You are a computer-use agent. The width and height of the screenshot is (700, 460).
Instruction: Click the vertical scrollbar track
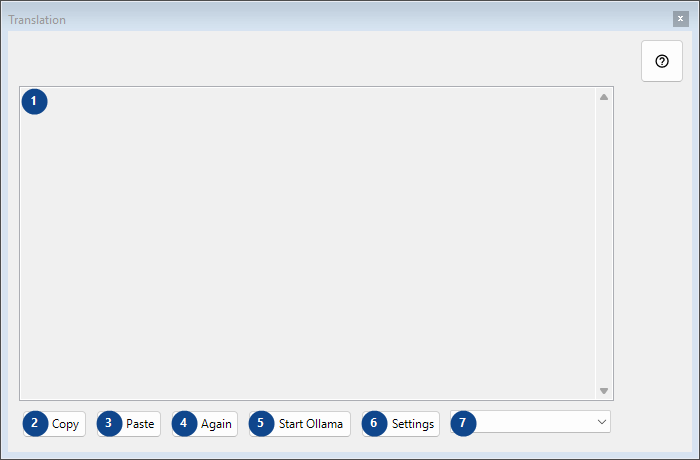604,243
